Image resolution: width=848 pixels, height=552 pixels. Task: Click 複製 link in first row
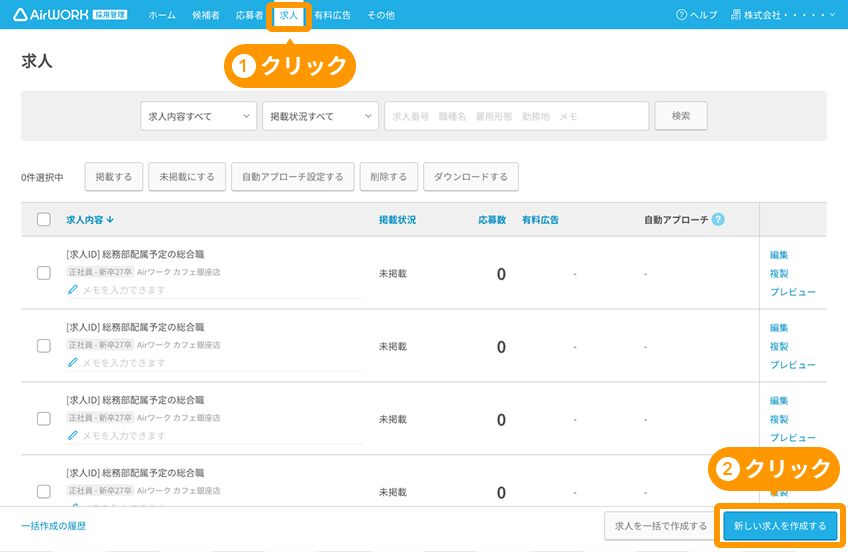(x=779, y=274)
